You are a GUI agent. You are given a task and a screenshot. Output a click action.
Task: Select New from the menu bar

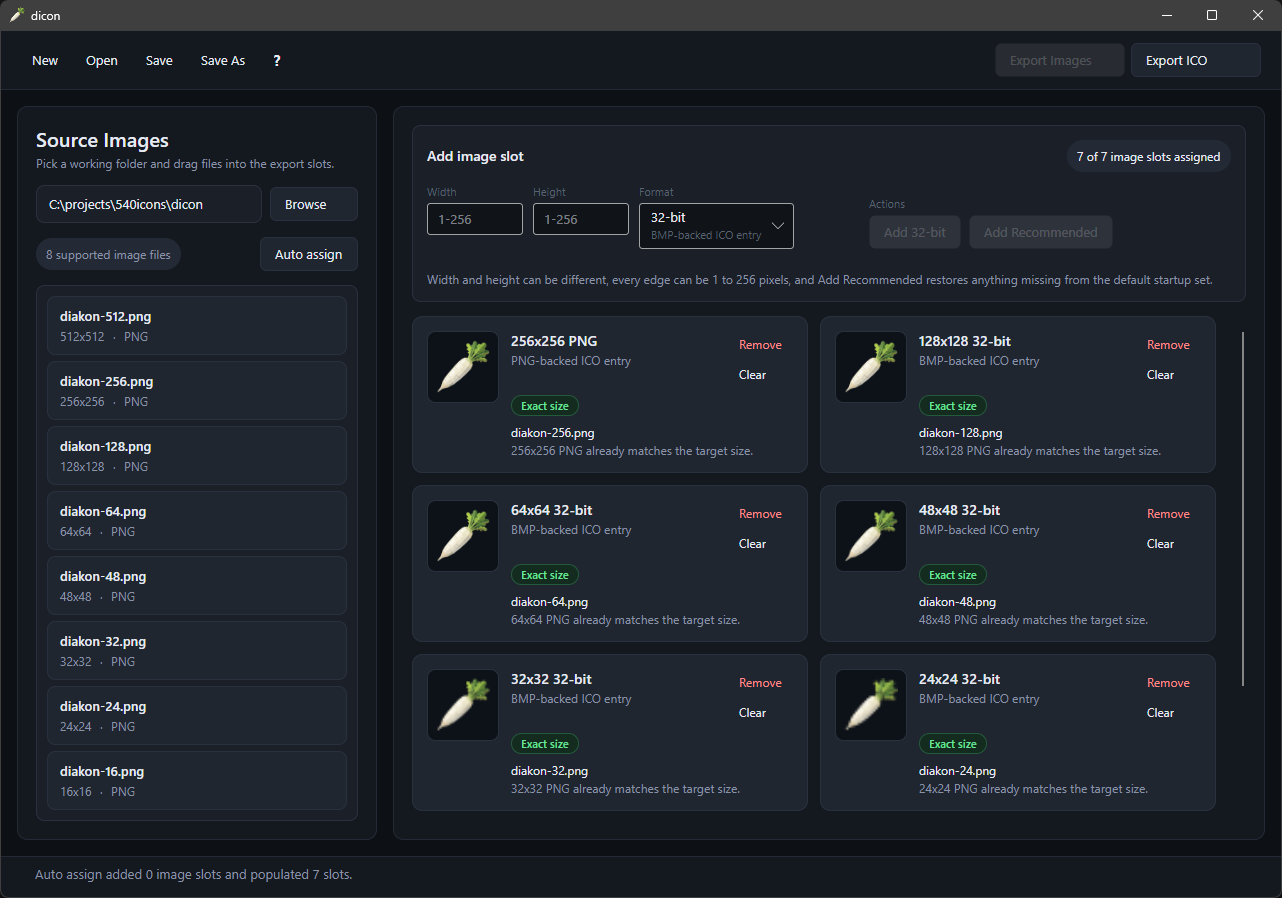pyautogui.click(x=44, y=60)
